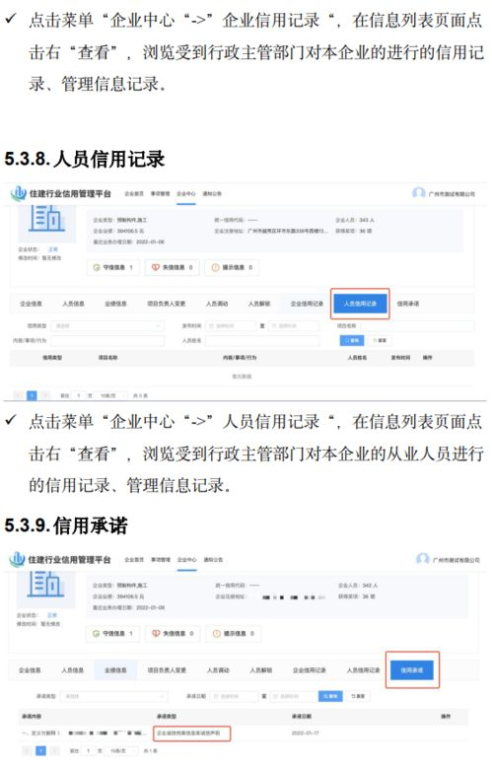Switch to 业绩信息 tab in 5.3.8 screenshot
The image size is (492, 768).
pyautogui.click(x=116, y=304)
